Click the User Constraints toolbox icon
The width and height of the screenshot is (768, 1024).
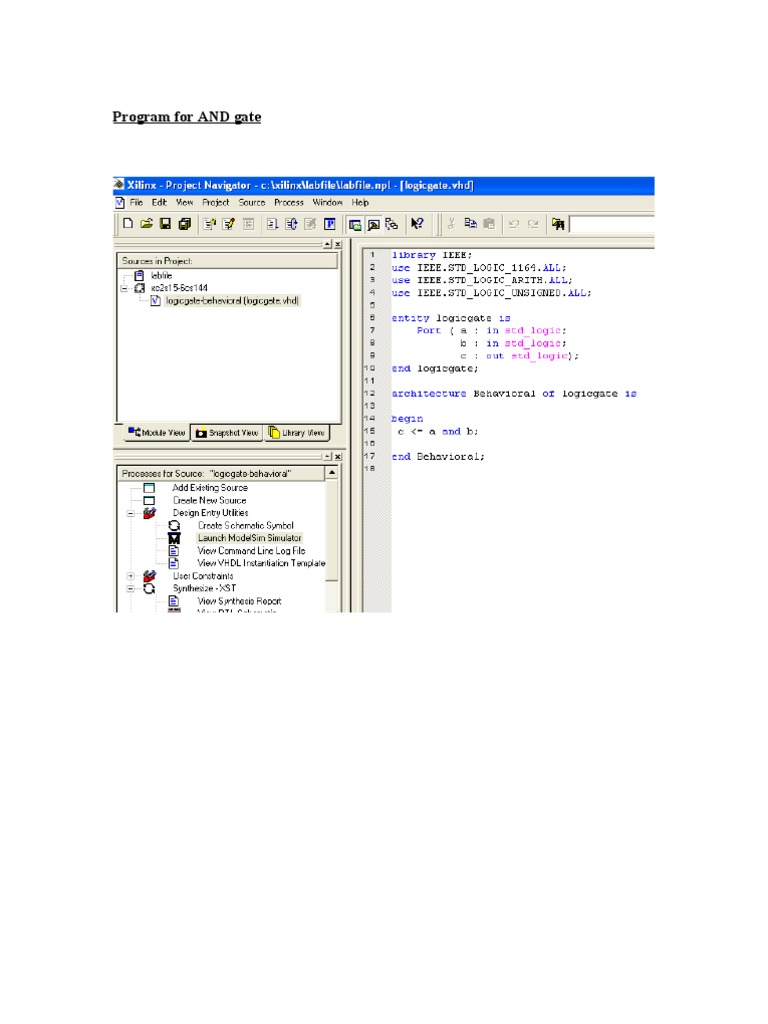(x=150, y=576)
